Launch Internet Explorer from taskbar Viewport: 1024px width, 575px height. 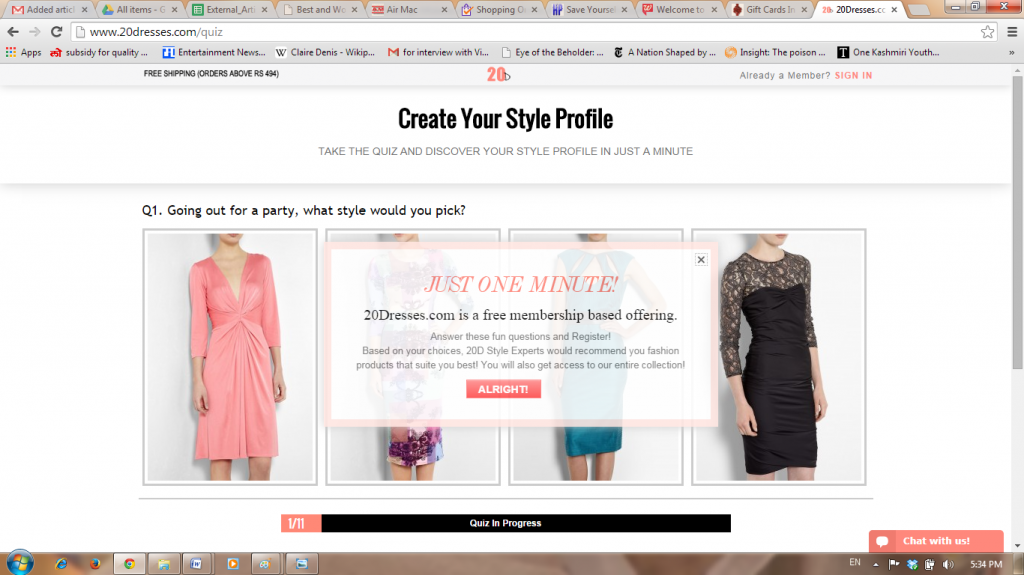61,563
